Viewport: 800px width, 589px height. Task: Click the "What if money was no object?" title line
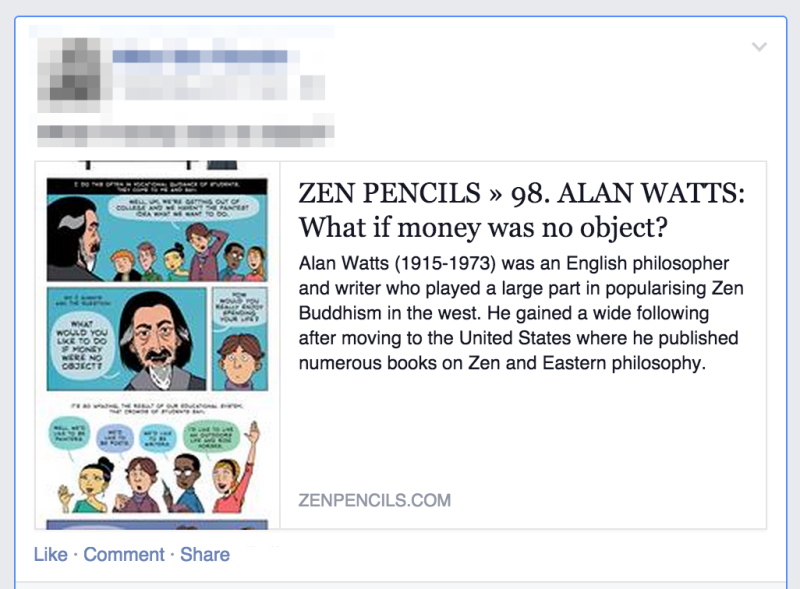(x=483, y=228)
